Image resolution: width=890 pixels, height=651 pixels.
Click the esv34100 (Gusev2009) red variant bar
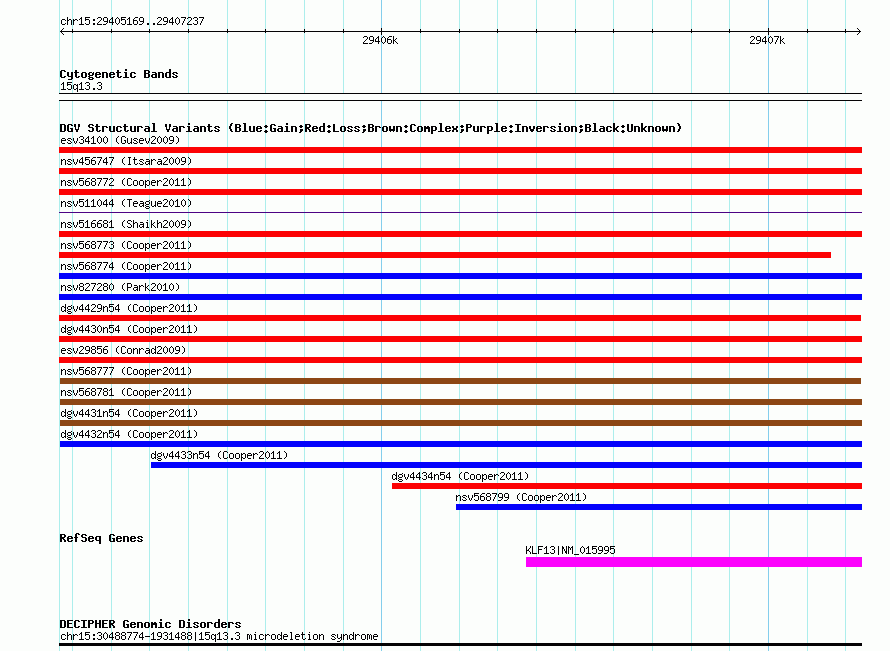coord(460,150)
